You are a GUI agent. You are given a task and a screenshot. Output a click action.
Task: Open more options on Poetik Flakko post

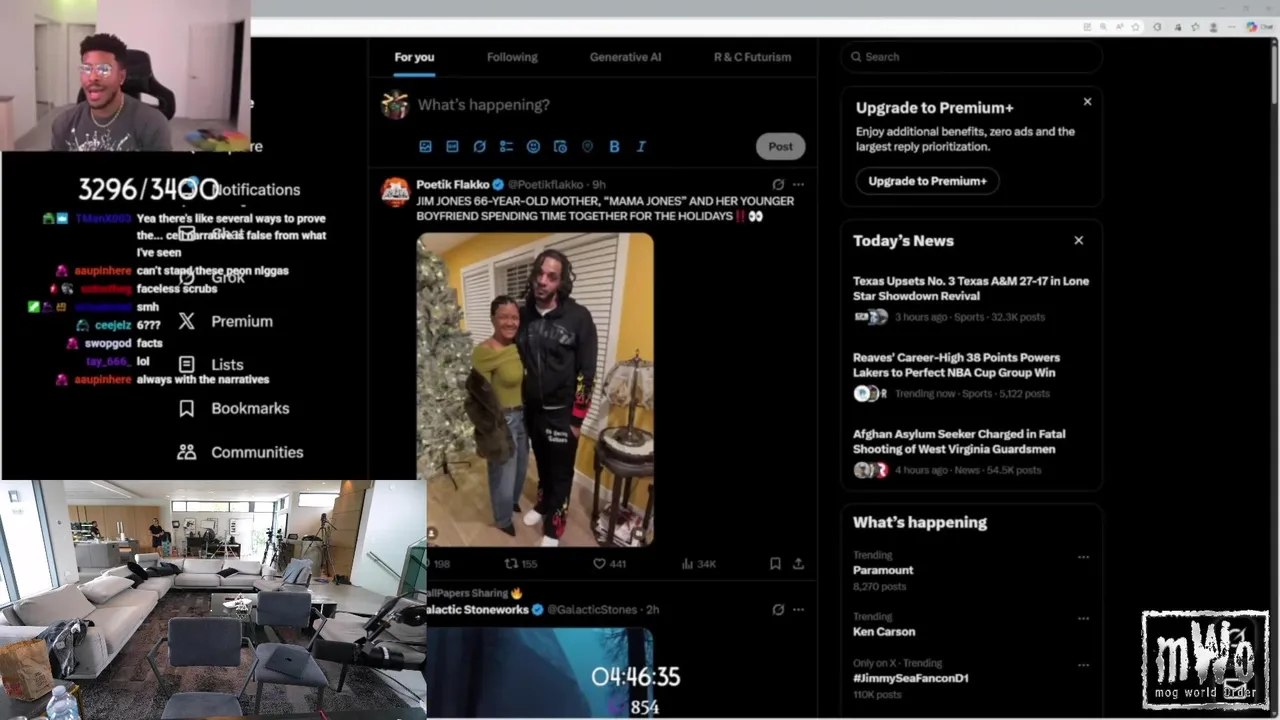pyautogui.click(x=798, y=184)
